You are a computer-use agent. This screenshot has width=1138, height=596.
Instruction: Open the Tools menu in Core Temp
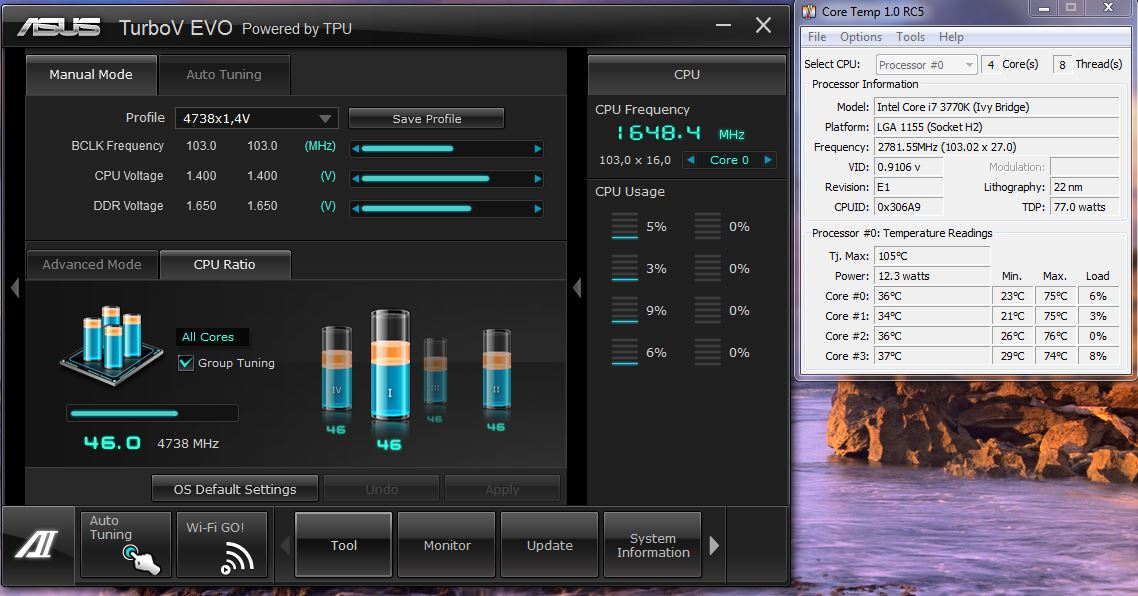pyautogui.click(x=910, y=37)
